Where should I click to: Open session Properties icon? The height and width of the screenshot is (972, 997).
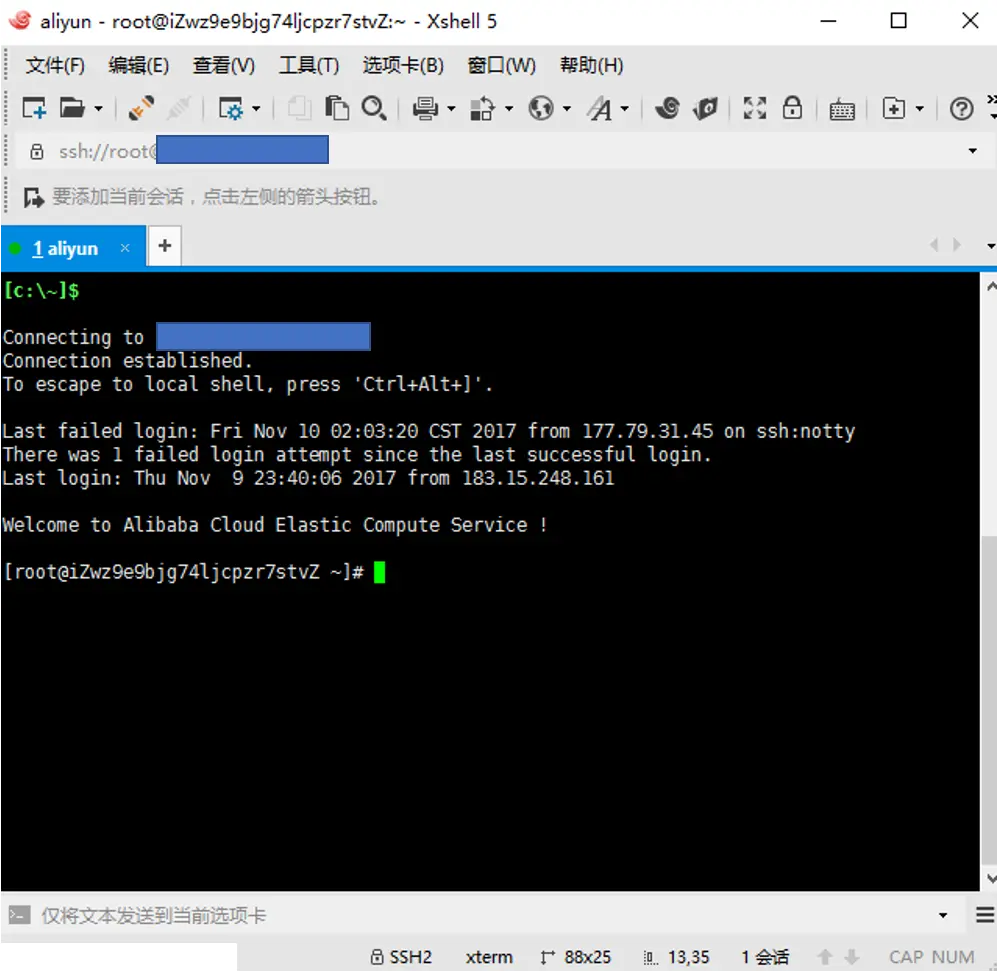tap(230, 109)
